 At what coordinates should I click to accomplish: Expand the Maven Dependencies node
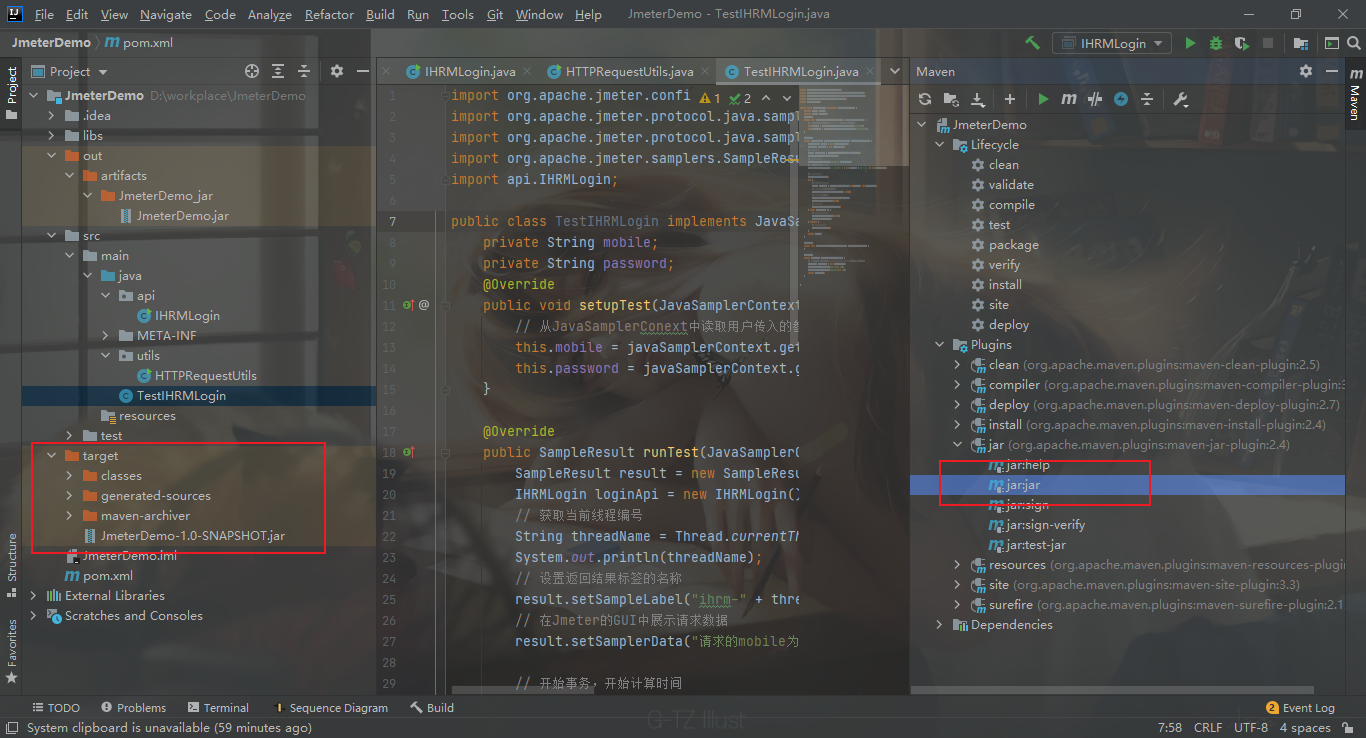(x=939, y=625)
